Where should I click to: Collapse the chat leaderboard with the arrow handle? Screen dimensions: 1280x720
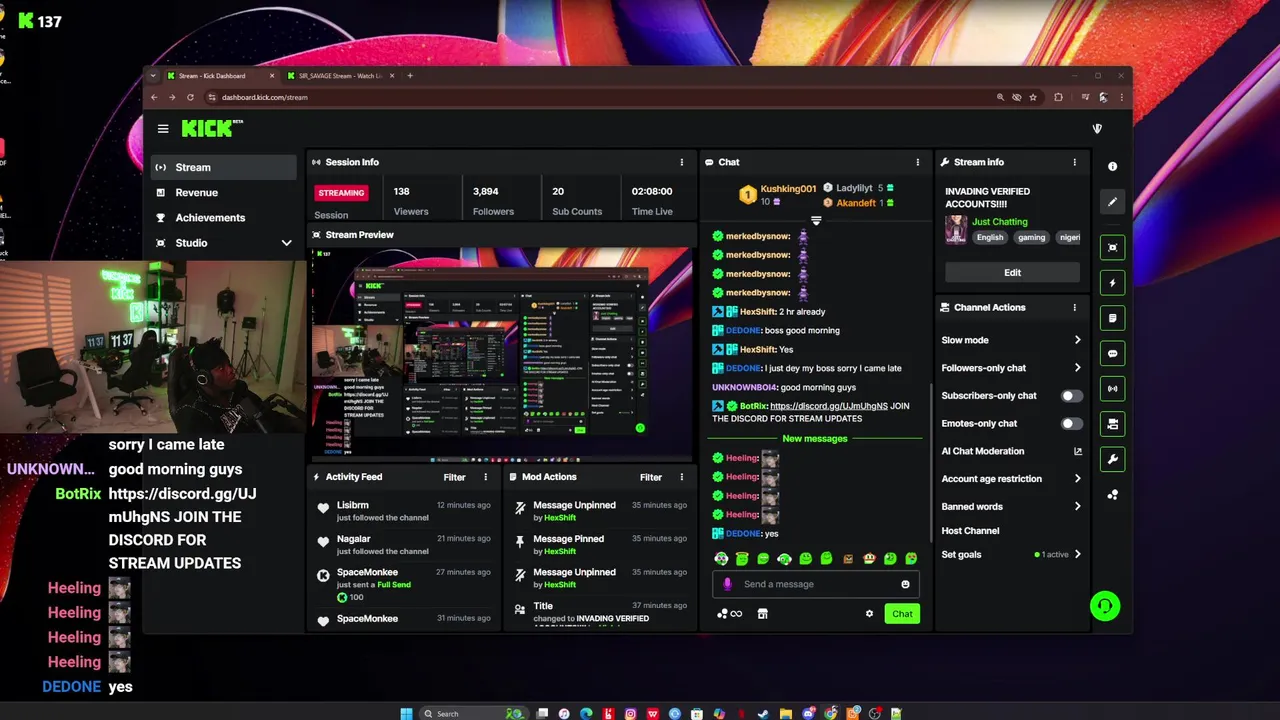816,221
